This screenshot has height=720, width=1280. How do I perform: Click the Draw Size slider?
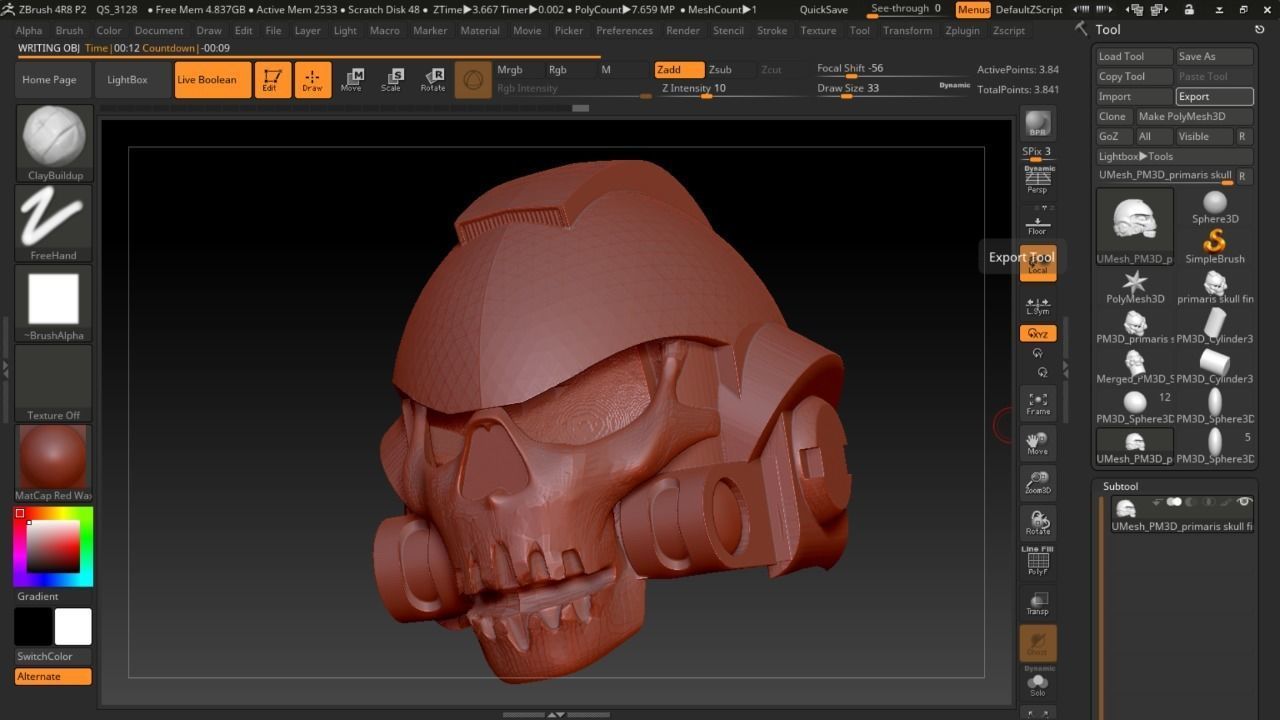click(x=894, y=88)
